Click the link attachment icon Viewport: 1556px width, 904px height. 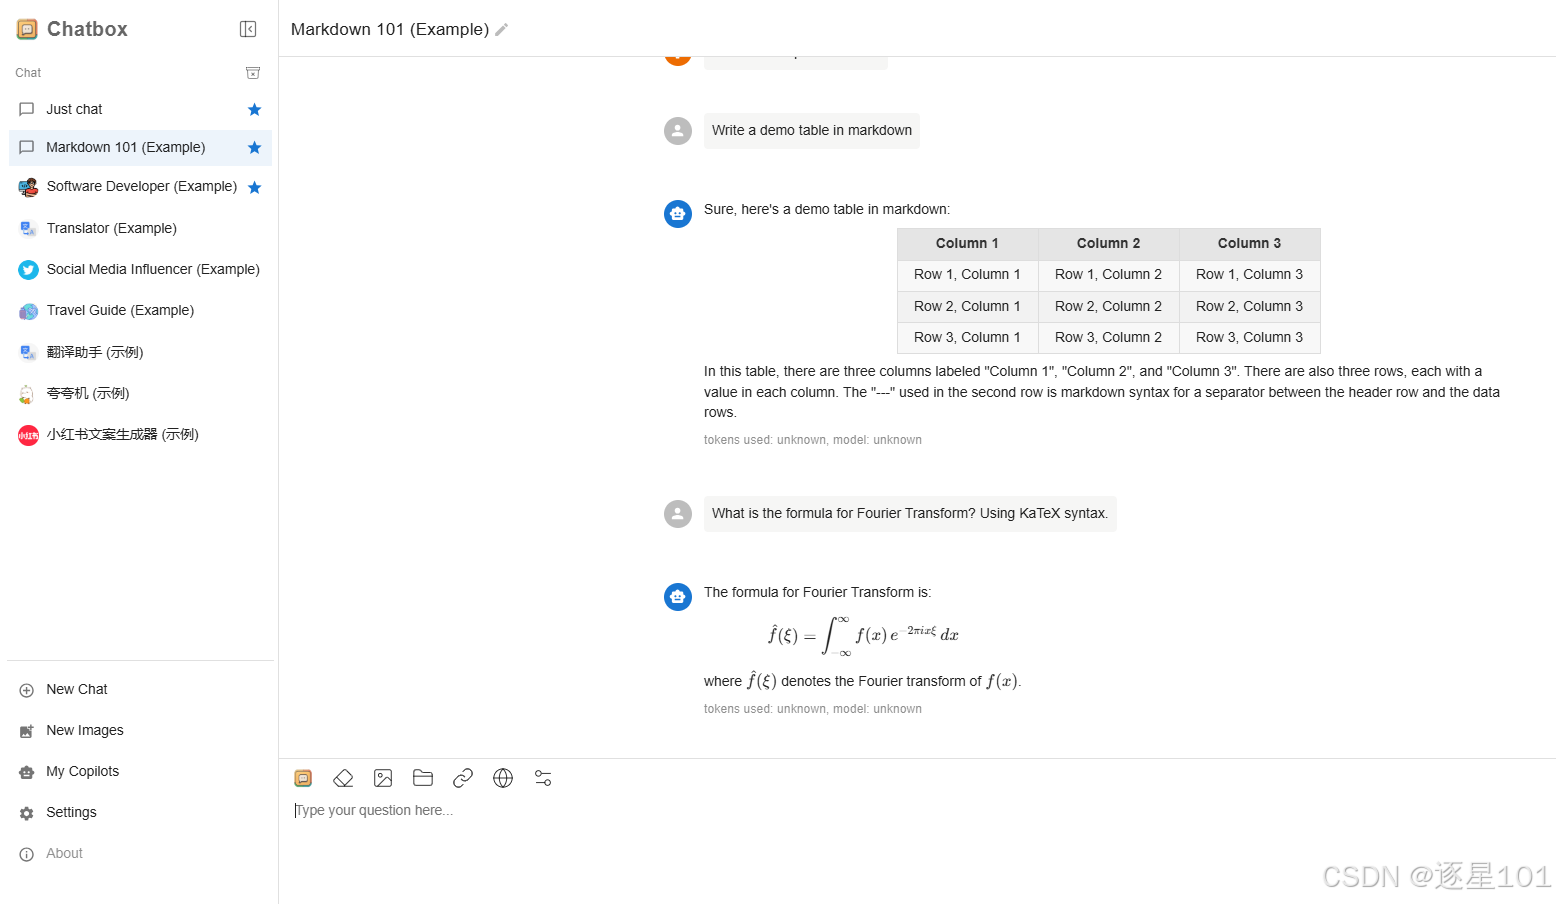click(463, 778)
